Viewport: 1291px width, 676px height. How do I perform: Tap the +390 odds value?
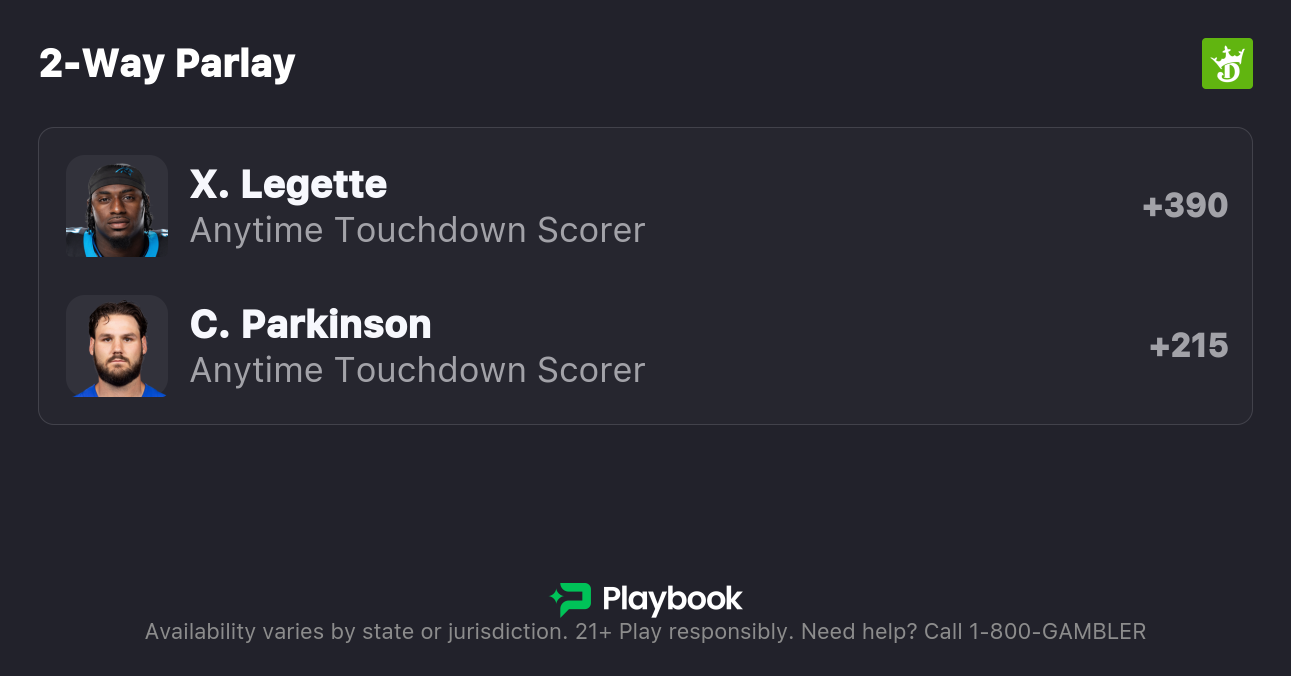coord(1185,206)
